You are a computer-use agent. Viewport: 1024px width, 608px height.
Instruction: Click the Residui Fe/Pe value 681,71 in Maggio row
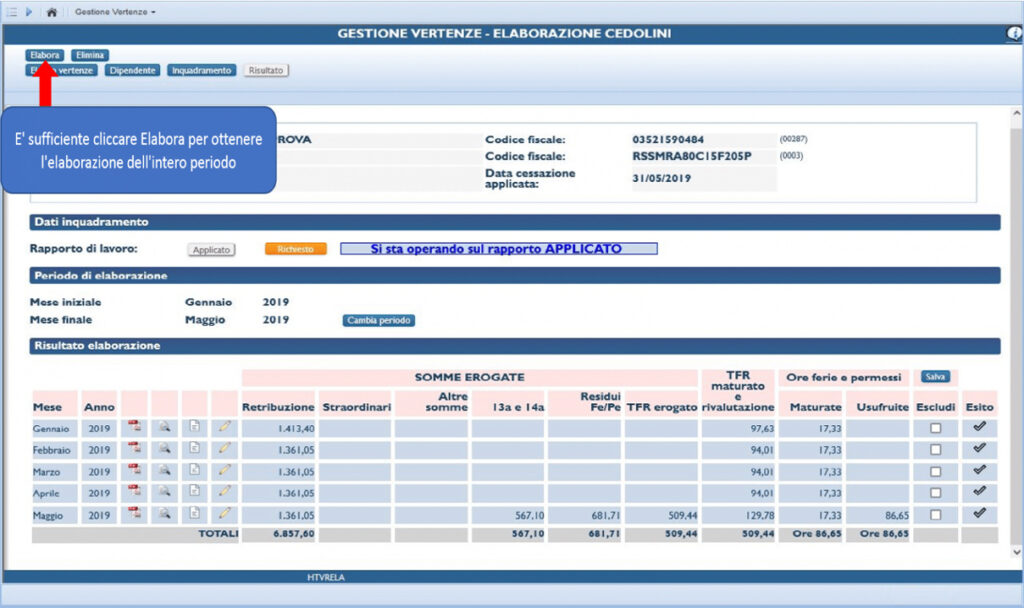click(605, 515)
